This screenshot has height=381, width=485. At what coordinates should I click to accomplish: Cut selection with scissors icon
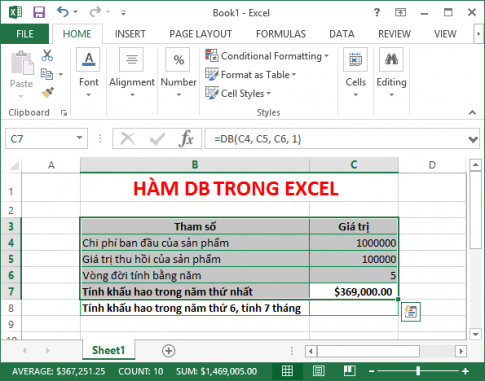(x=47, y=55)
